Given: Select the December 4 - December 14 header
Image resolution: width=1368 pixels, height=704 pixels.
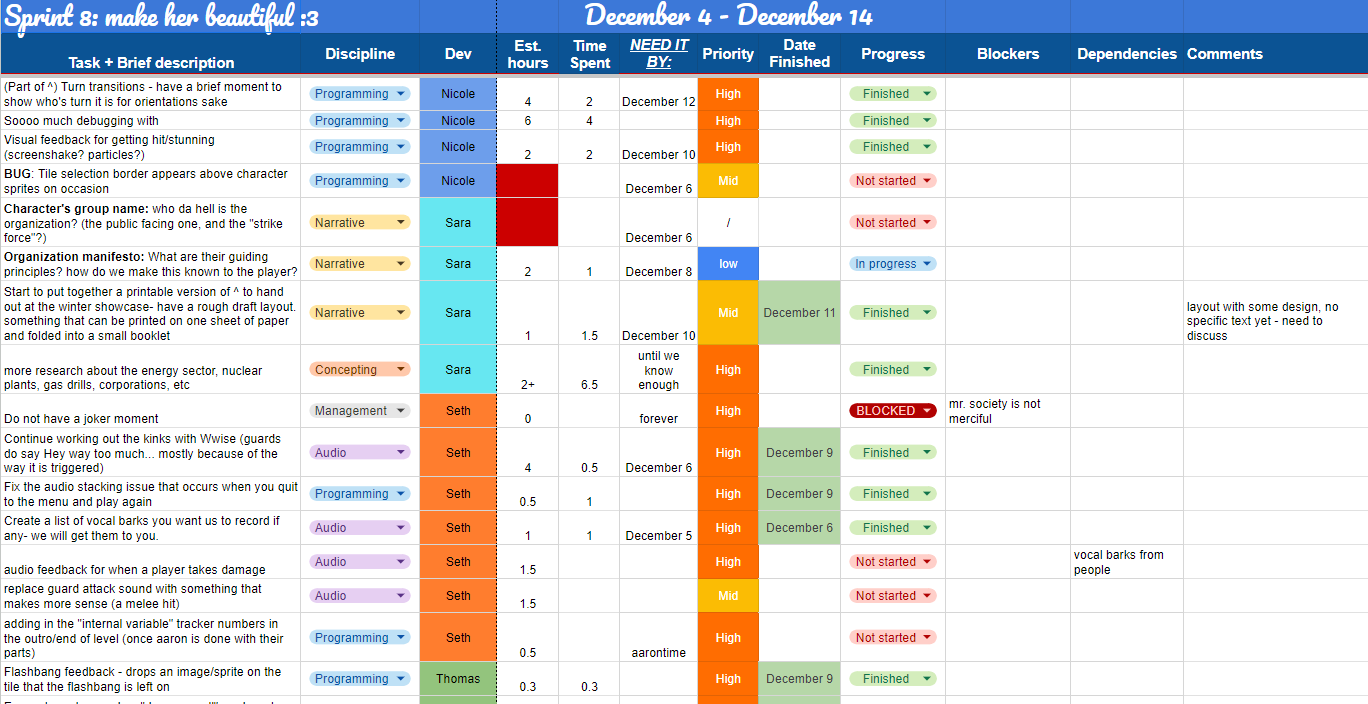Looking at the screenshot, I should click(x=728, y=16).
